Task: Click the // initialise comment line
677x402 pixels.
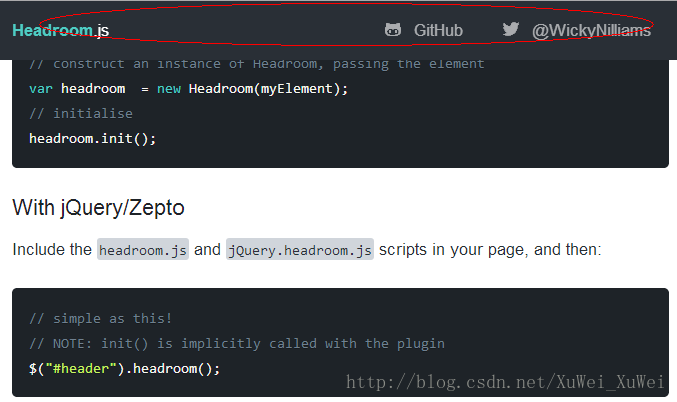Action: 81,114
